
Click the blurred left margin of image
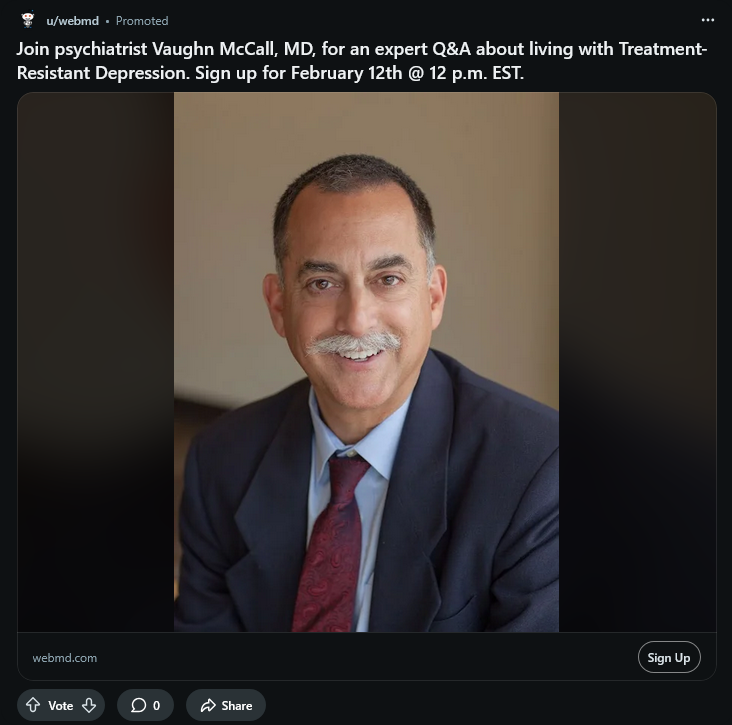click(x=95, y=360)
